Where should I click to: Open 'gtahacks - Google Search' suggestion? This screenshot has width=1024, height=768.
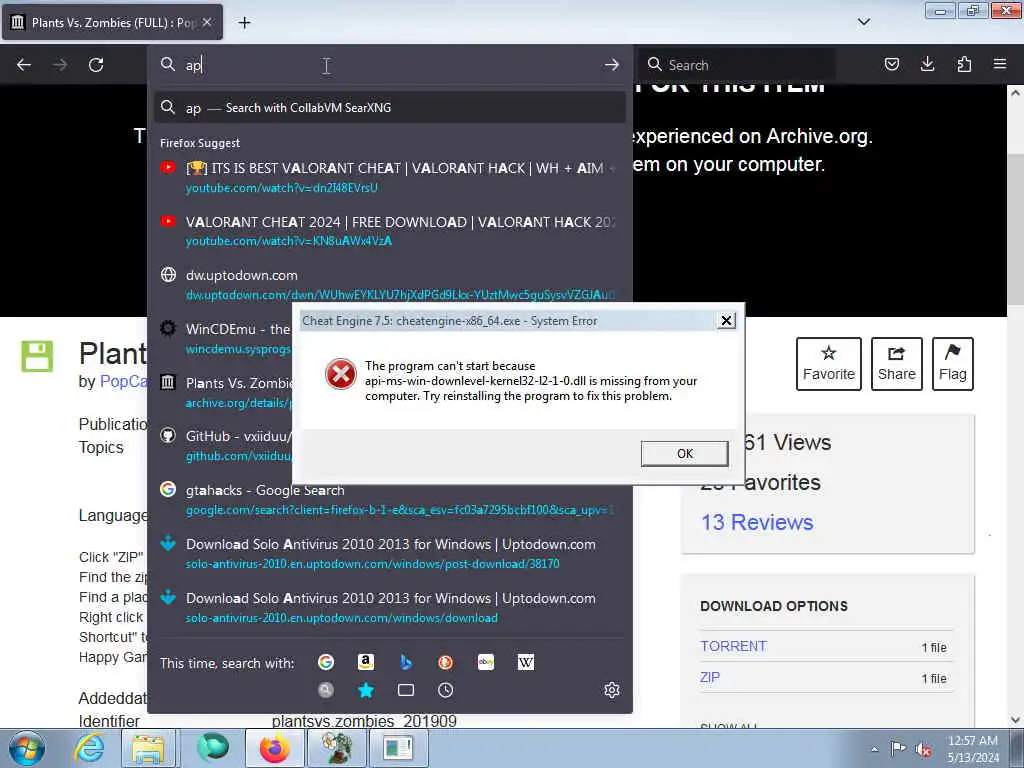pyautogui.click(x=390, y=500)
